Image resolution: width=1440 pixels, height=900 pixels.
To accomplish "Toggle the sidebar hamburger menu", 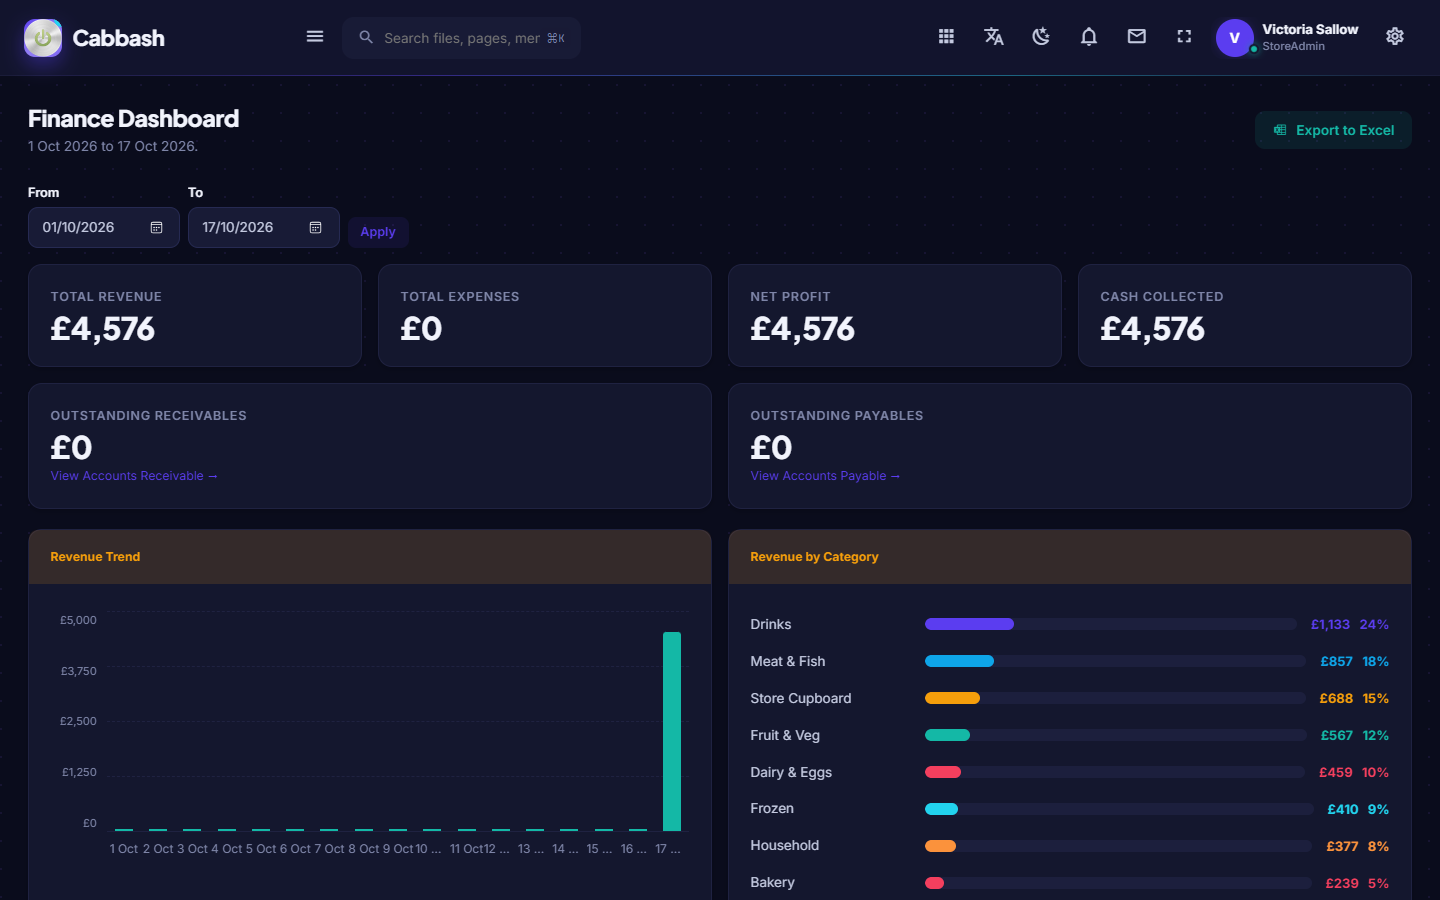I will pos(315,37).
